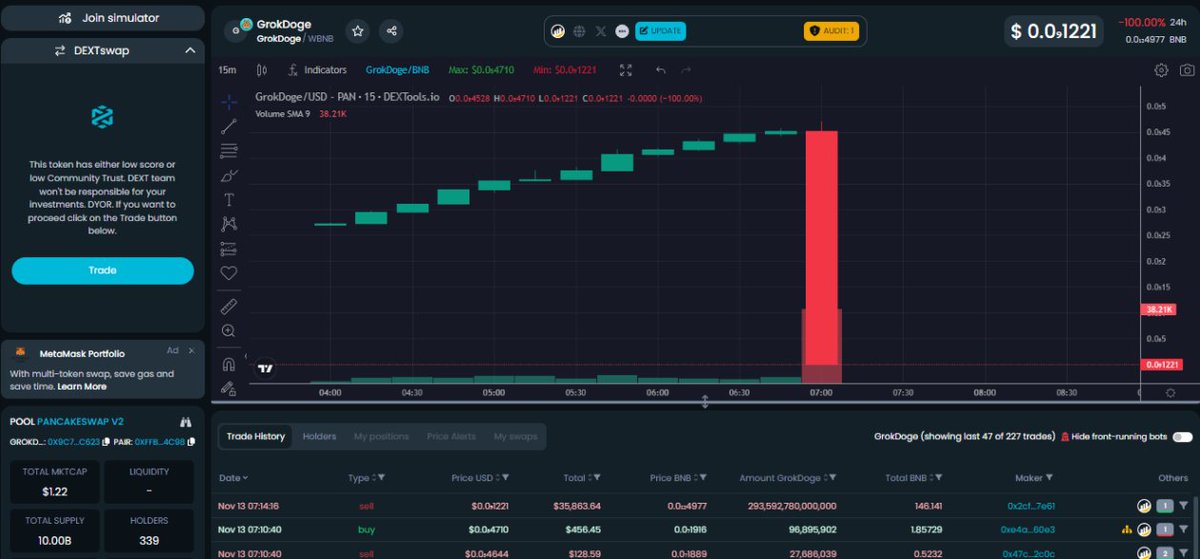Click the three-dots more links icon

point(622,31)
